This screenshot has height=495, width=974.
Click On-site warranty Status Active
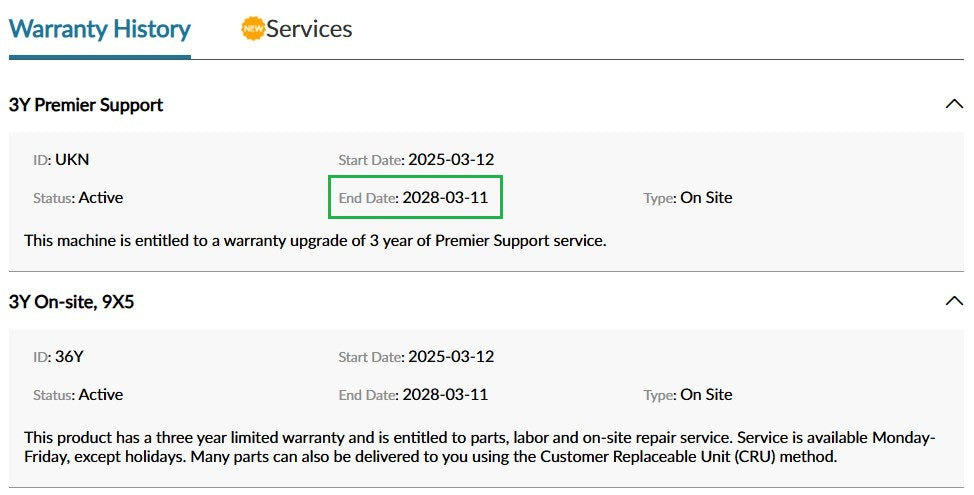(100, 394)
